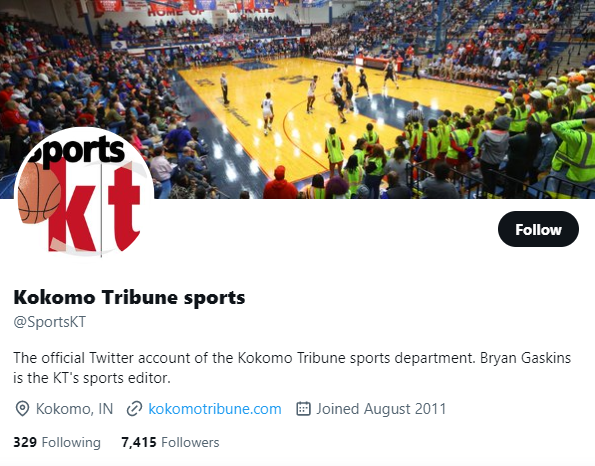Click the Follow button
The width and height of the screenshot is (595, 466).
[x=538, y=229]
